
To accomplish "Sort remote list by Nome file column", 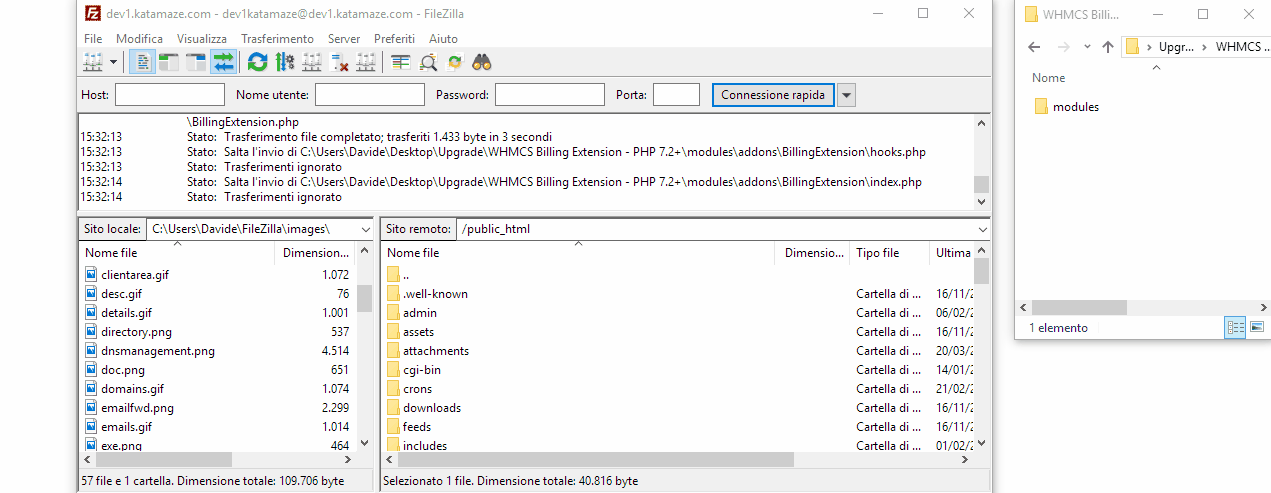I will tap(578, 253).
